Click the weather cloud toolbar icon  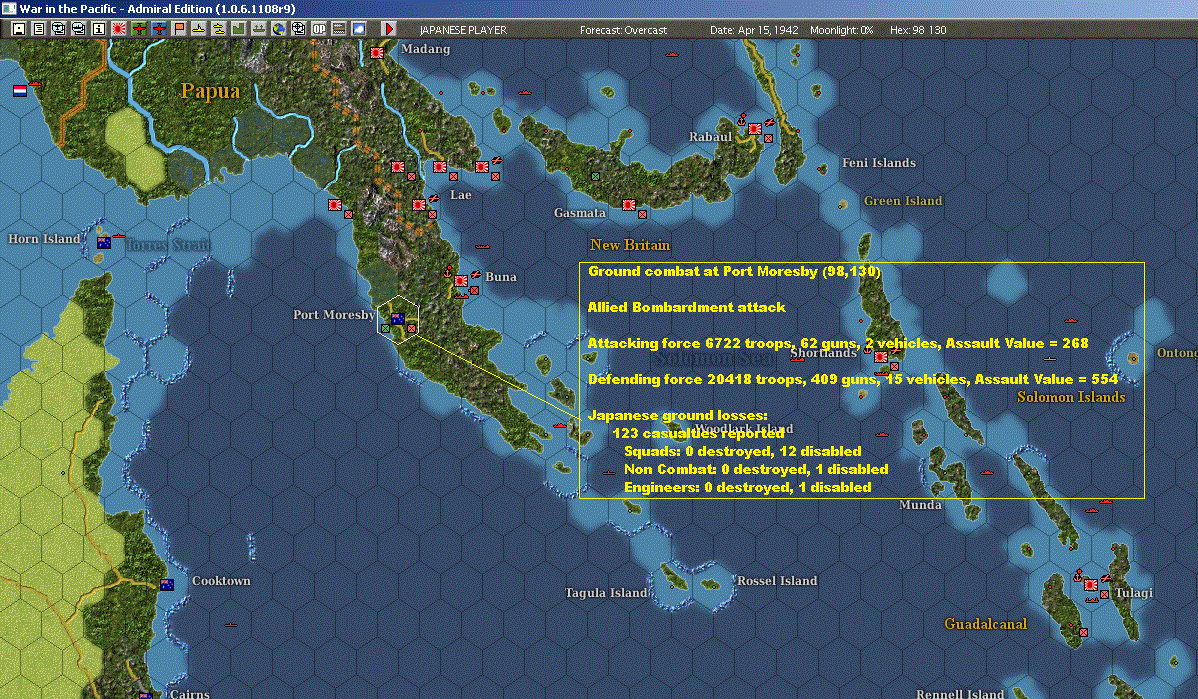point(358,29)
